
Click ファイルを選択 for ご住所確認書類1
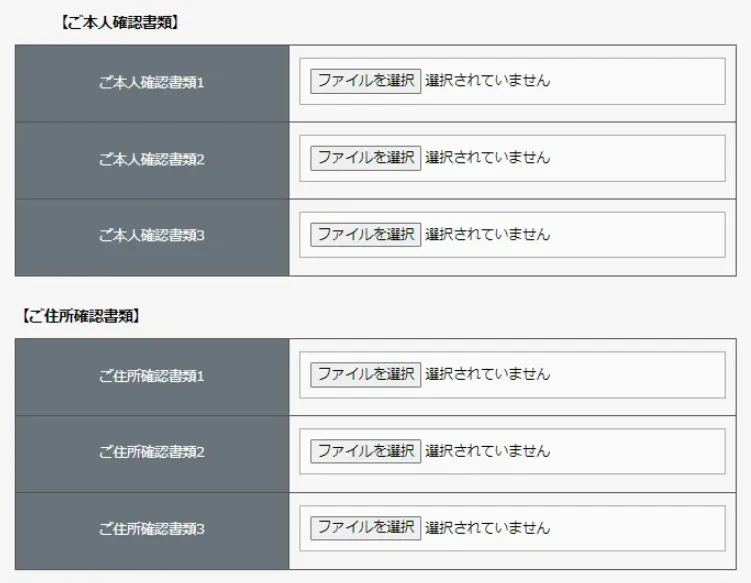click(x=365, y=375)
